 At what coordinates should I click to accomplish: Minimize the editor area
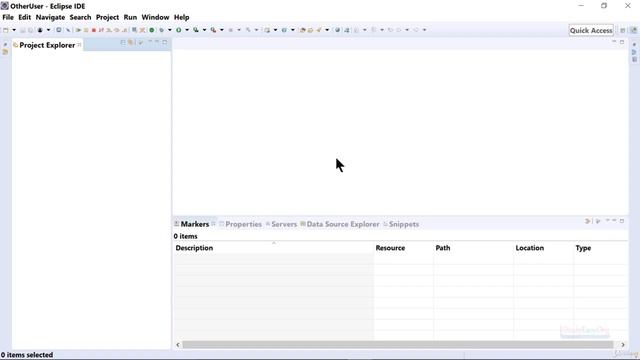tap(614, 42)
